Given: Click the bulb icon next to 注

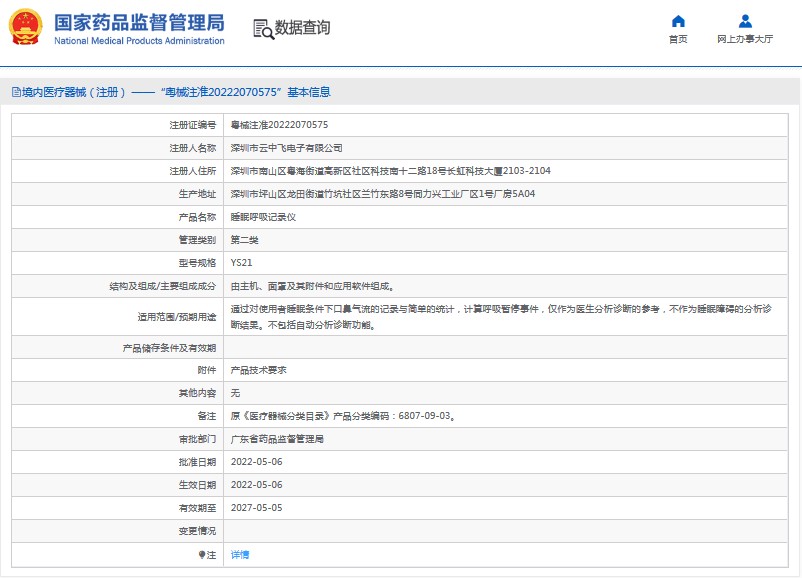Looking at the screenshot, I should click(202, 554).
